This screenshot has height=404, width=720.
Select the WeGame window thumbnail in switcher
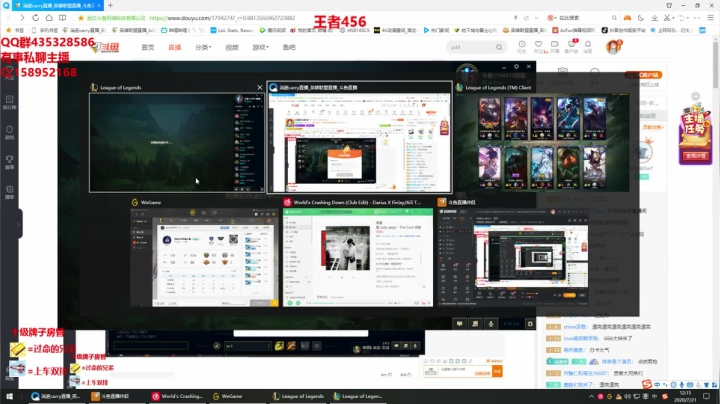pyautogui.click(x=204, y=257)
